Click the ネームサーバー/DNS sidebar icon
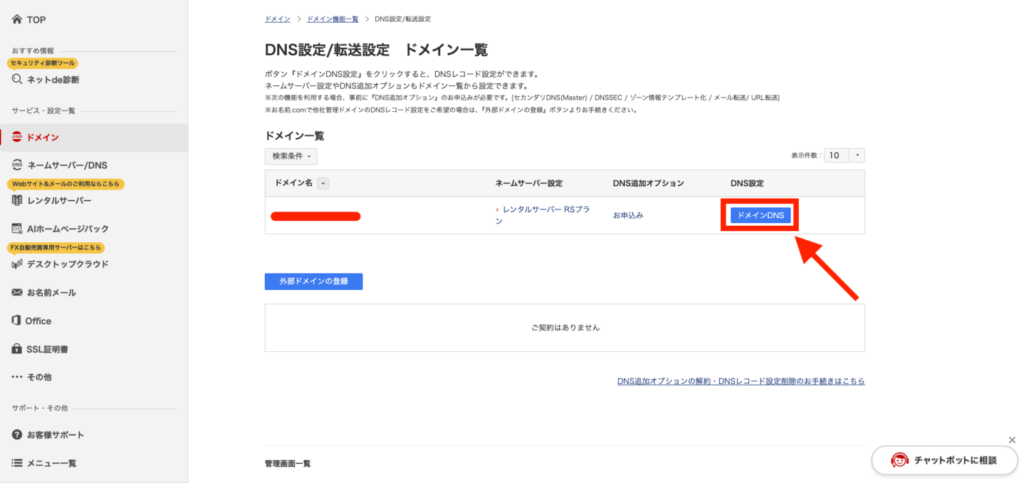 click(17, 165)
